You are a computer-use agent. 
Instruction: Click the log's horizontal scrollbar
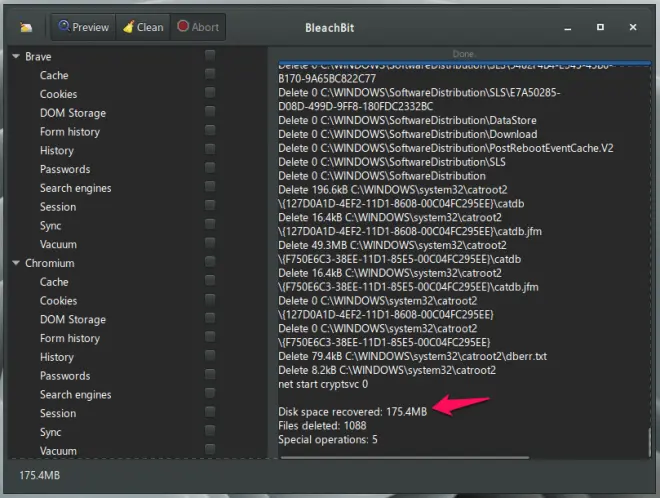[x=405, y=457]
